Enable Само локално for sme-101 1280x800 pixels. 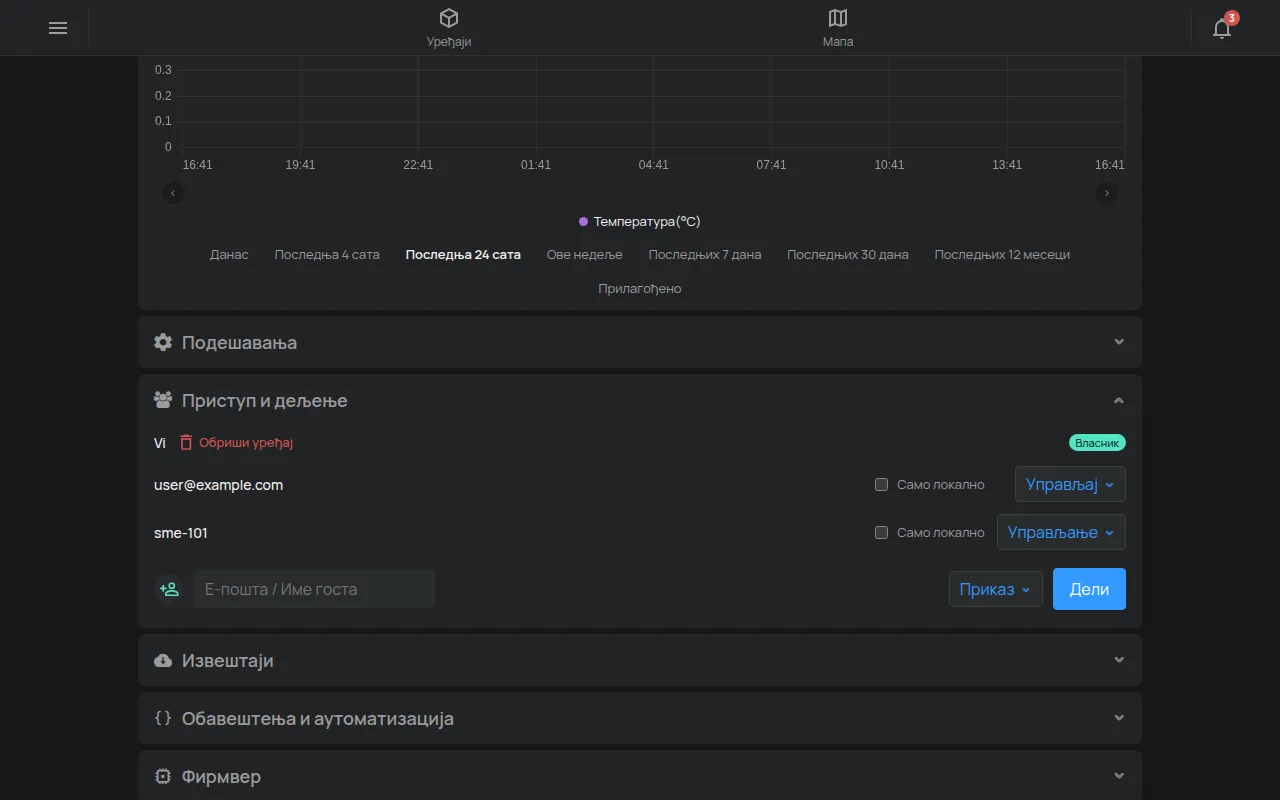(881, 533)
